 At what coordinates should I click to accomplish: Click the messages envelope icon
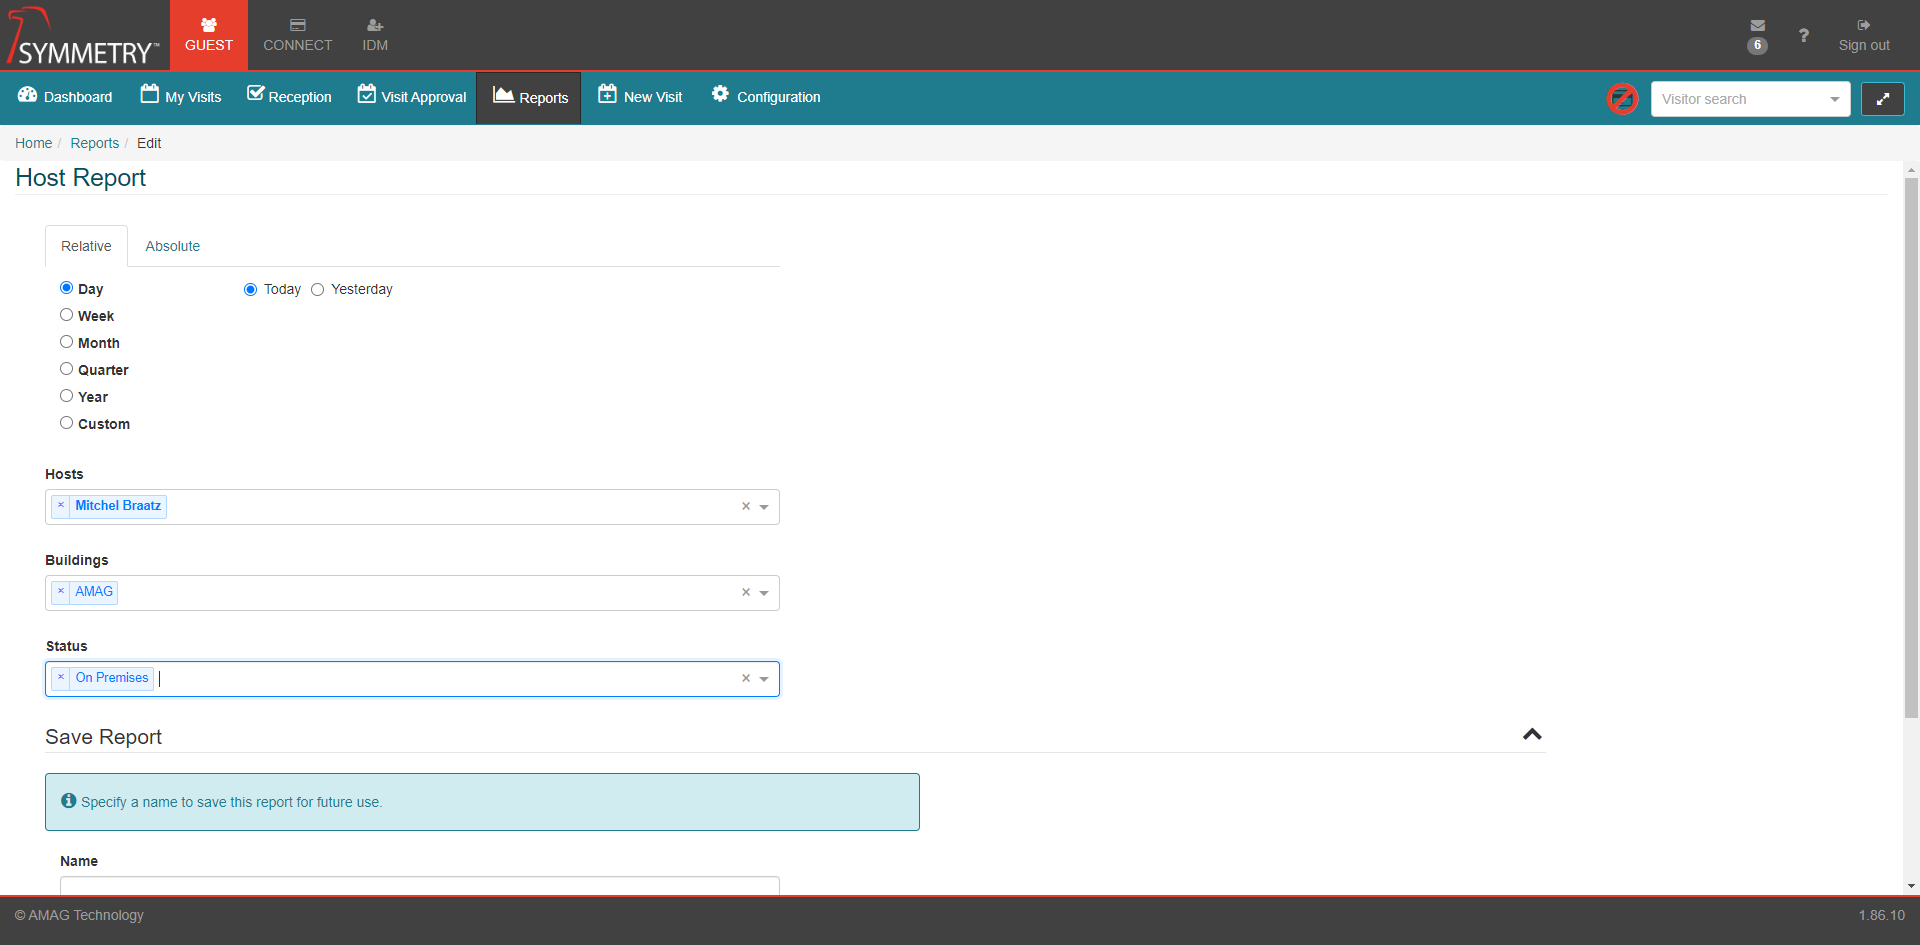click(x=1757, y=26)
